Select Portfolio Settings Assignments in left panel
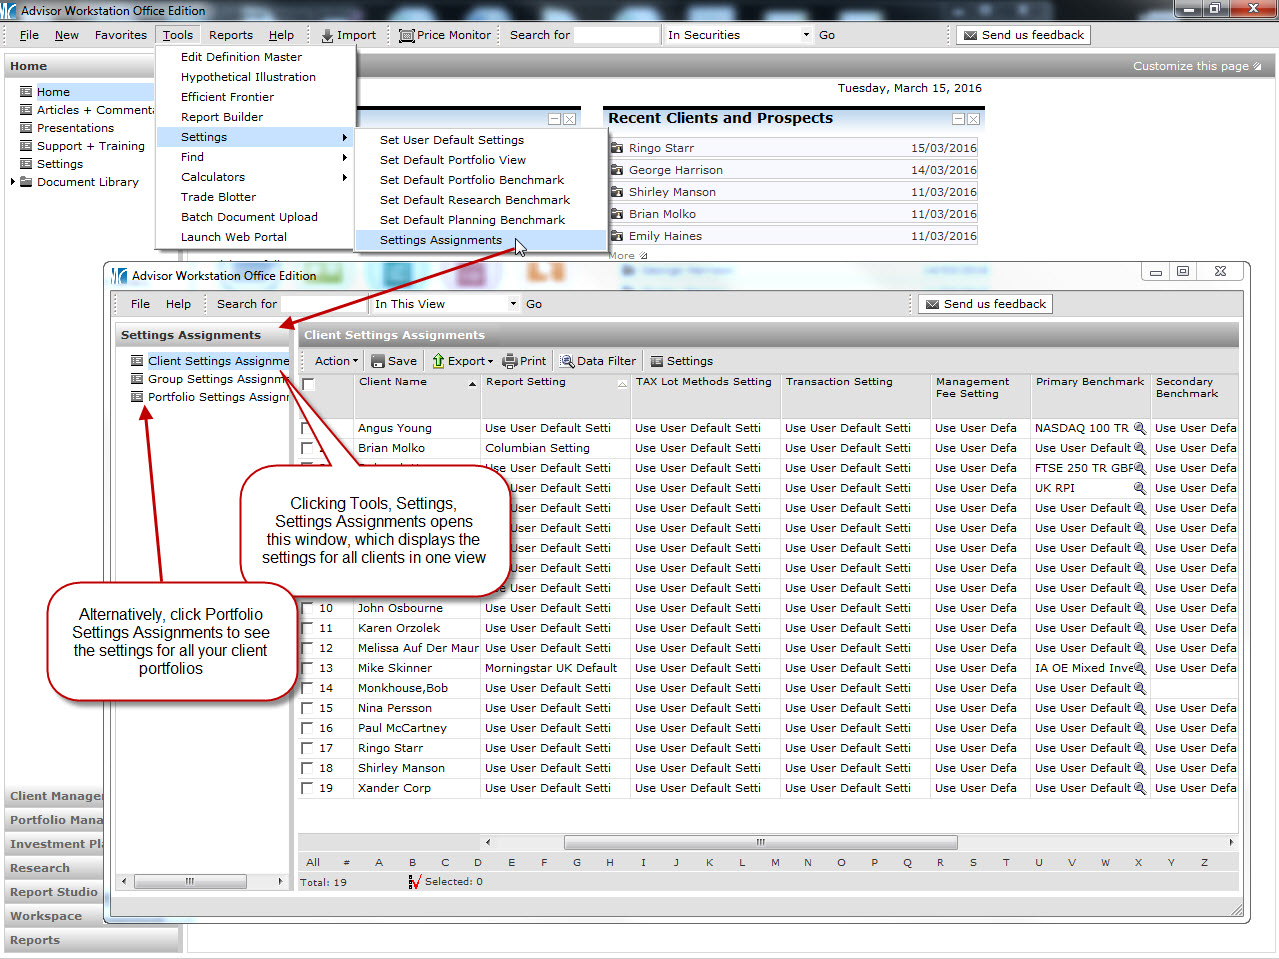This screenshot has height=959, width=1279. tap(217, 397)
